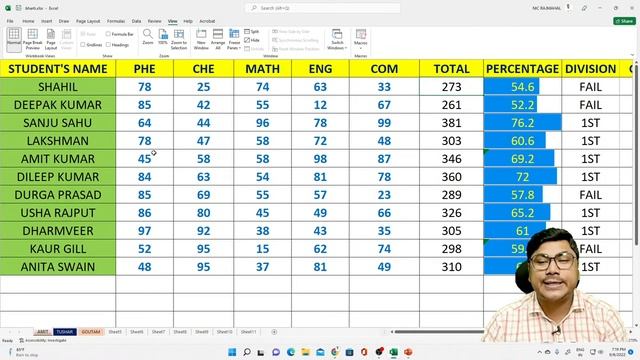
Task: Launch Microsoft Edge from the taskbar
Action: point(291,352)
